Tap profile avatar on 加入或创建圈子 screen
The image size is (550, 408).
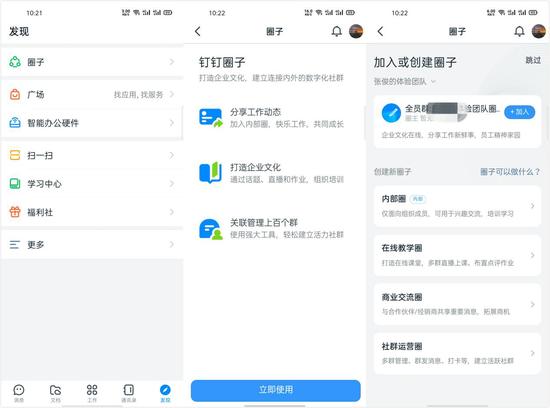pos(539,31)
